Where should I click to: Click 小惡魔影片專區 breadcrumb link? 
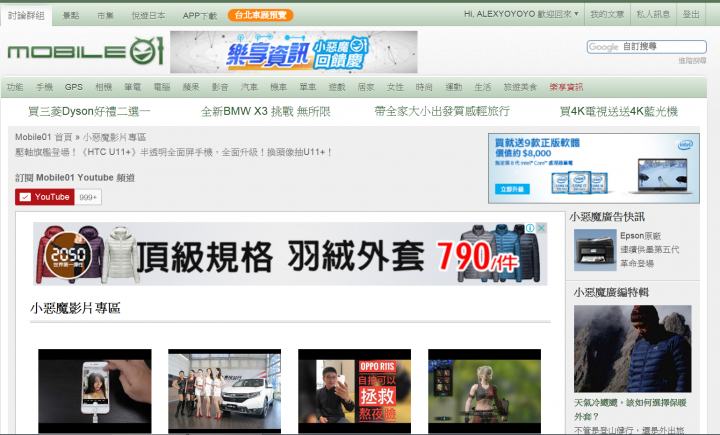click(x=114, y=137)
